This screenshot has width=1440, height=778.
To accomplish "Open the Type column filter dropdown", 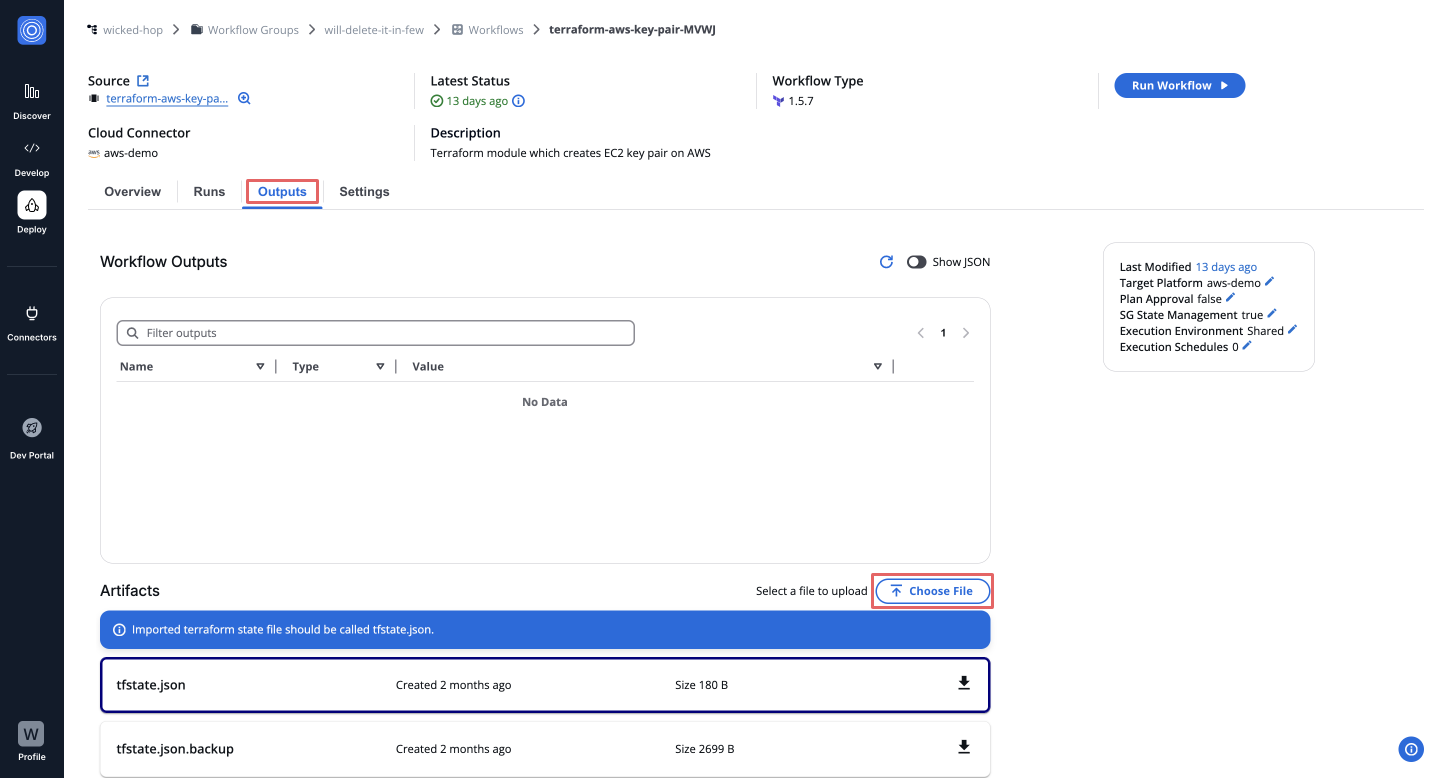I will [x=380, y=367].
